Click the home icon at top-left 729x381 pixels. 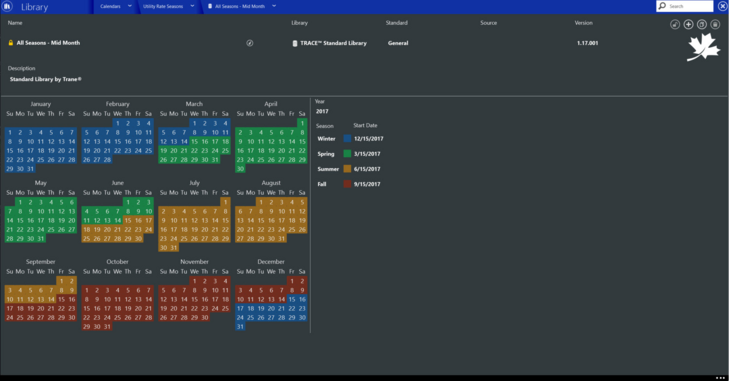click(7, 7)
